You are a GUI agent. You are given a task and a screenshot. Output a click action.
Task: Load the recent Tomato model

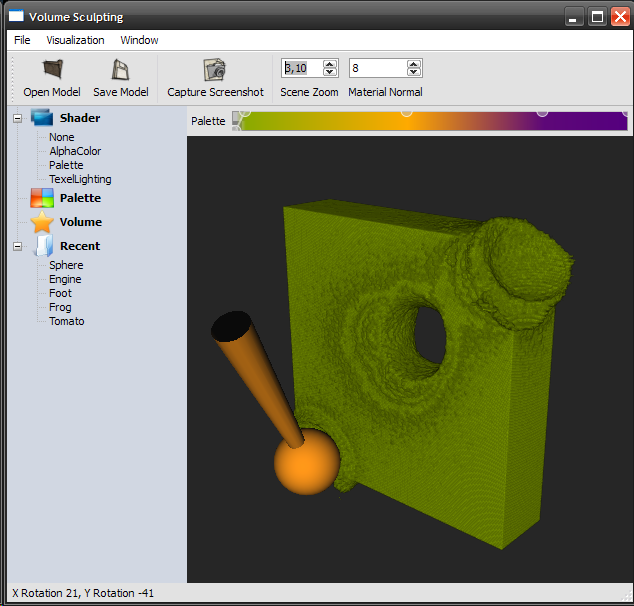pyautogui.click(x=67, y=321)
